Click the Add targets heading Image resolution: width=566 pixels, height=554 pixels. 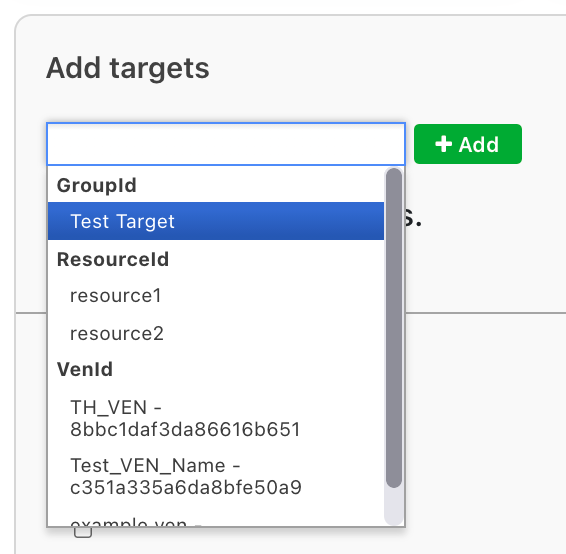pos(128,68)
